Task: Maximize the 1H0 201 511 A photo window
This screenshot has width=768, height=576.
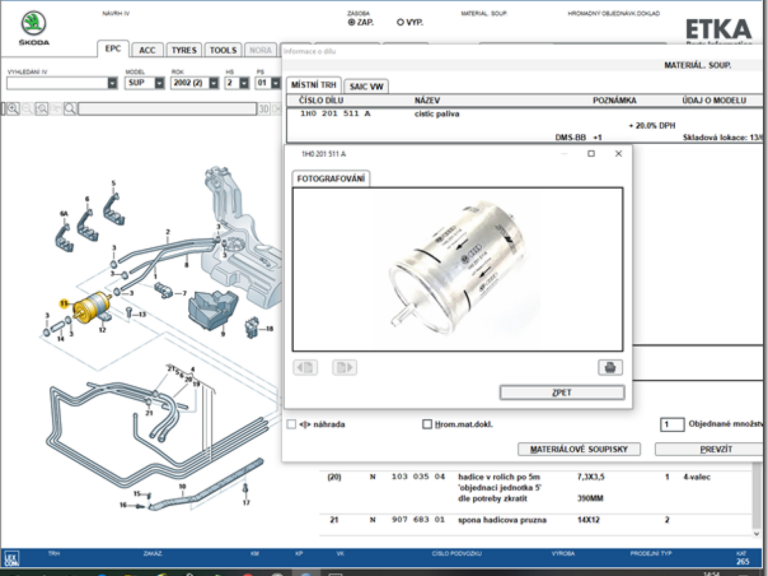Action: click(591, 154)
